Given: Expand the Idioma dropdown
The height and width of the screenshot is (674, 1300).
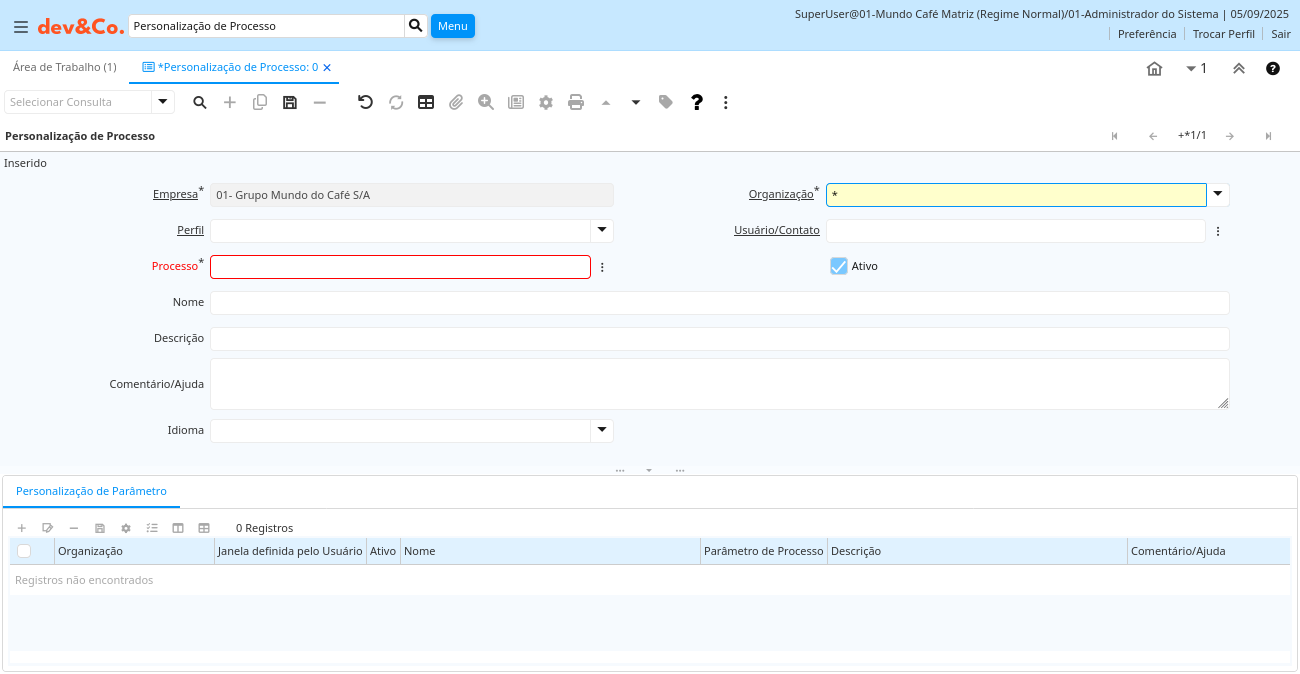Looking at the screenshot, I should point(602,430).
